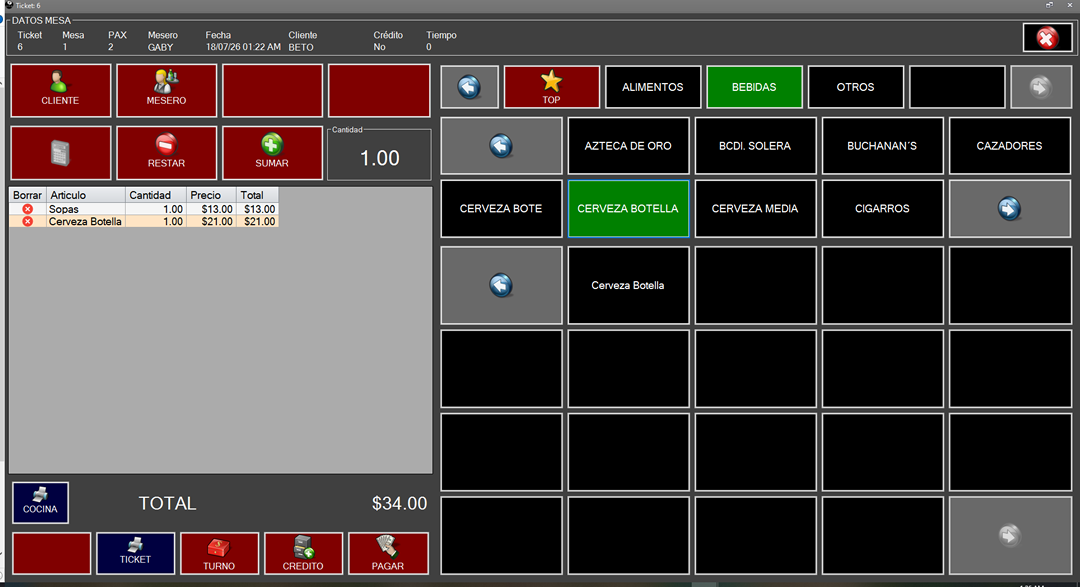The width and height of the screenshot is (1080, 587).
Task: Click back arrow beside AZTECA DE ORO
Action: 501,145
